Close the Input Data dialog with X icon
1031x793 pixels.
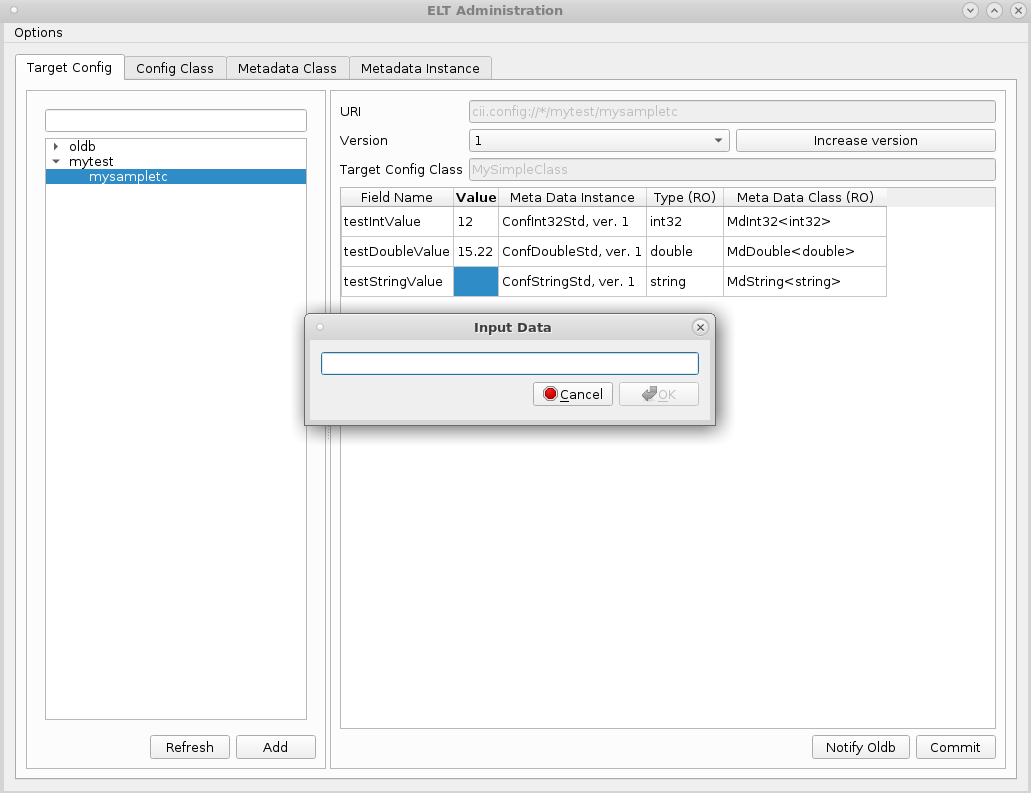[x=700, y=327]
